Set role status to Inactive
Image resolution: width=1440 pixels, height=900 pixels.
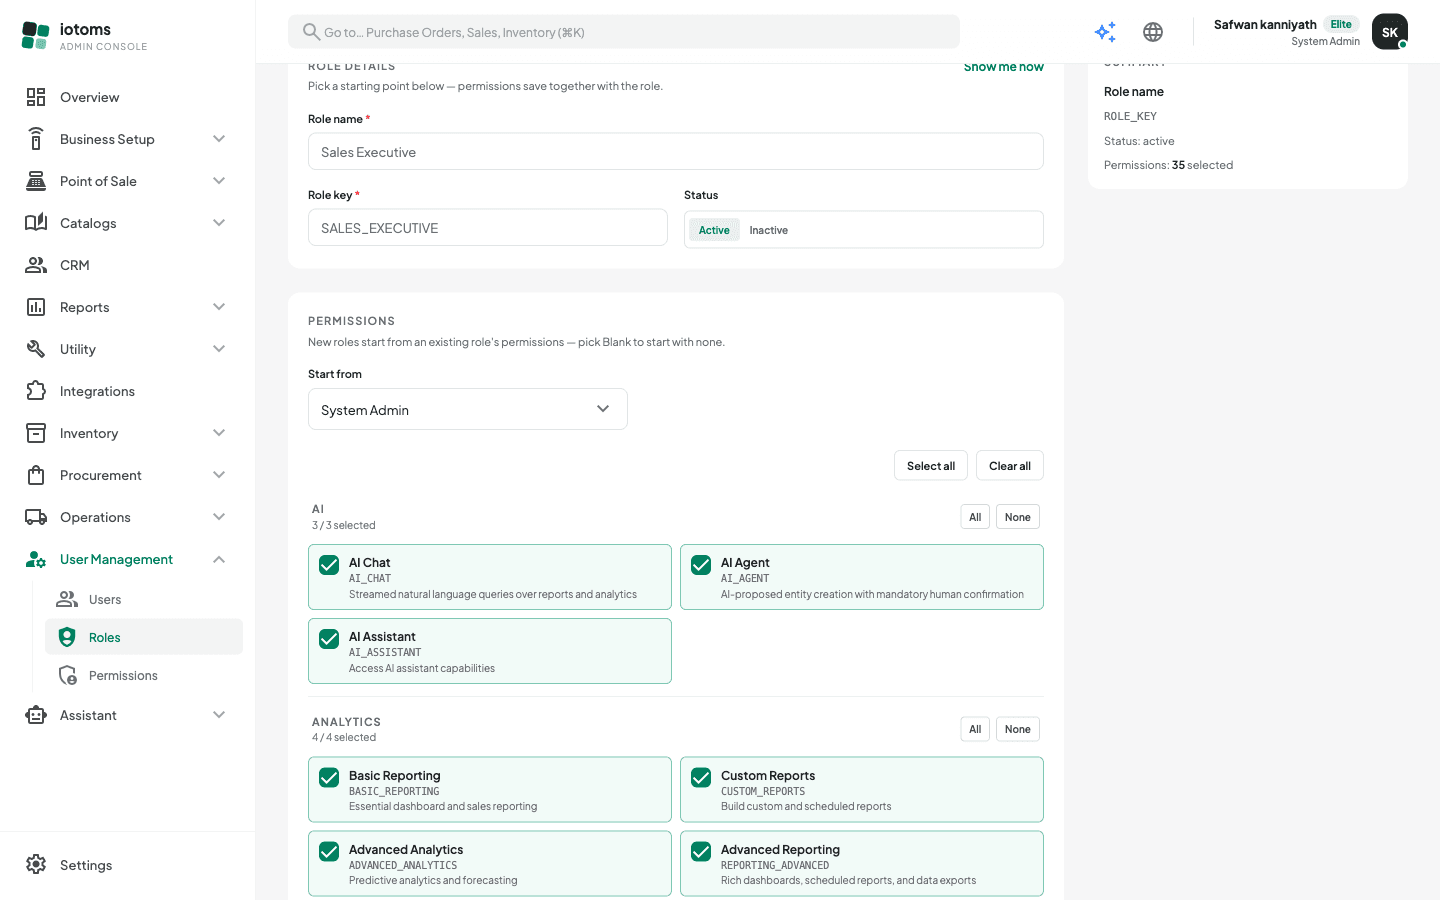(769, 230)
